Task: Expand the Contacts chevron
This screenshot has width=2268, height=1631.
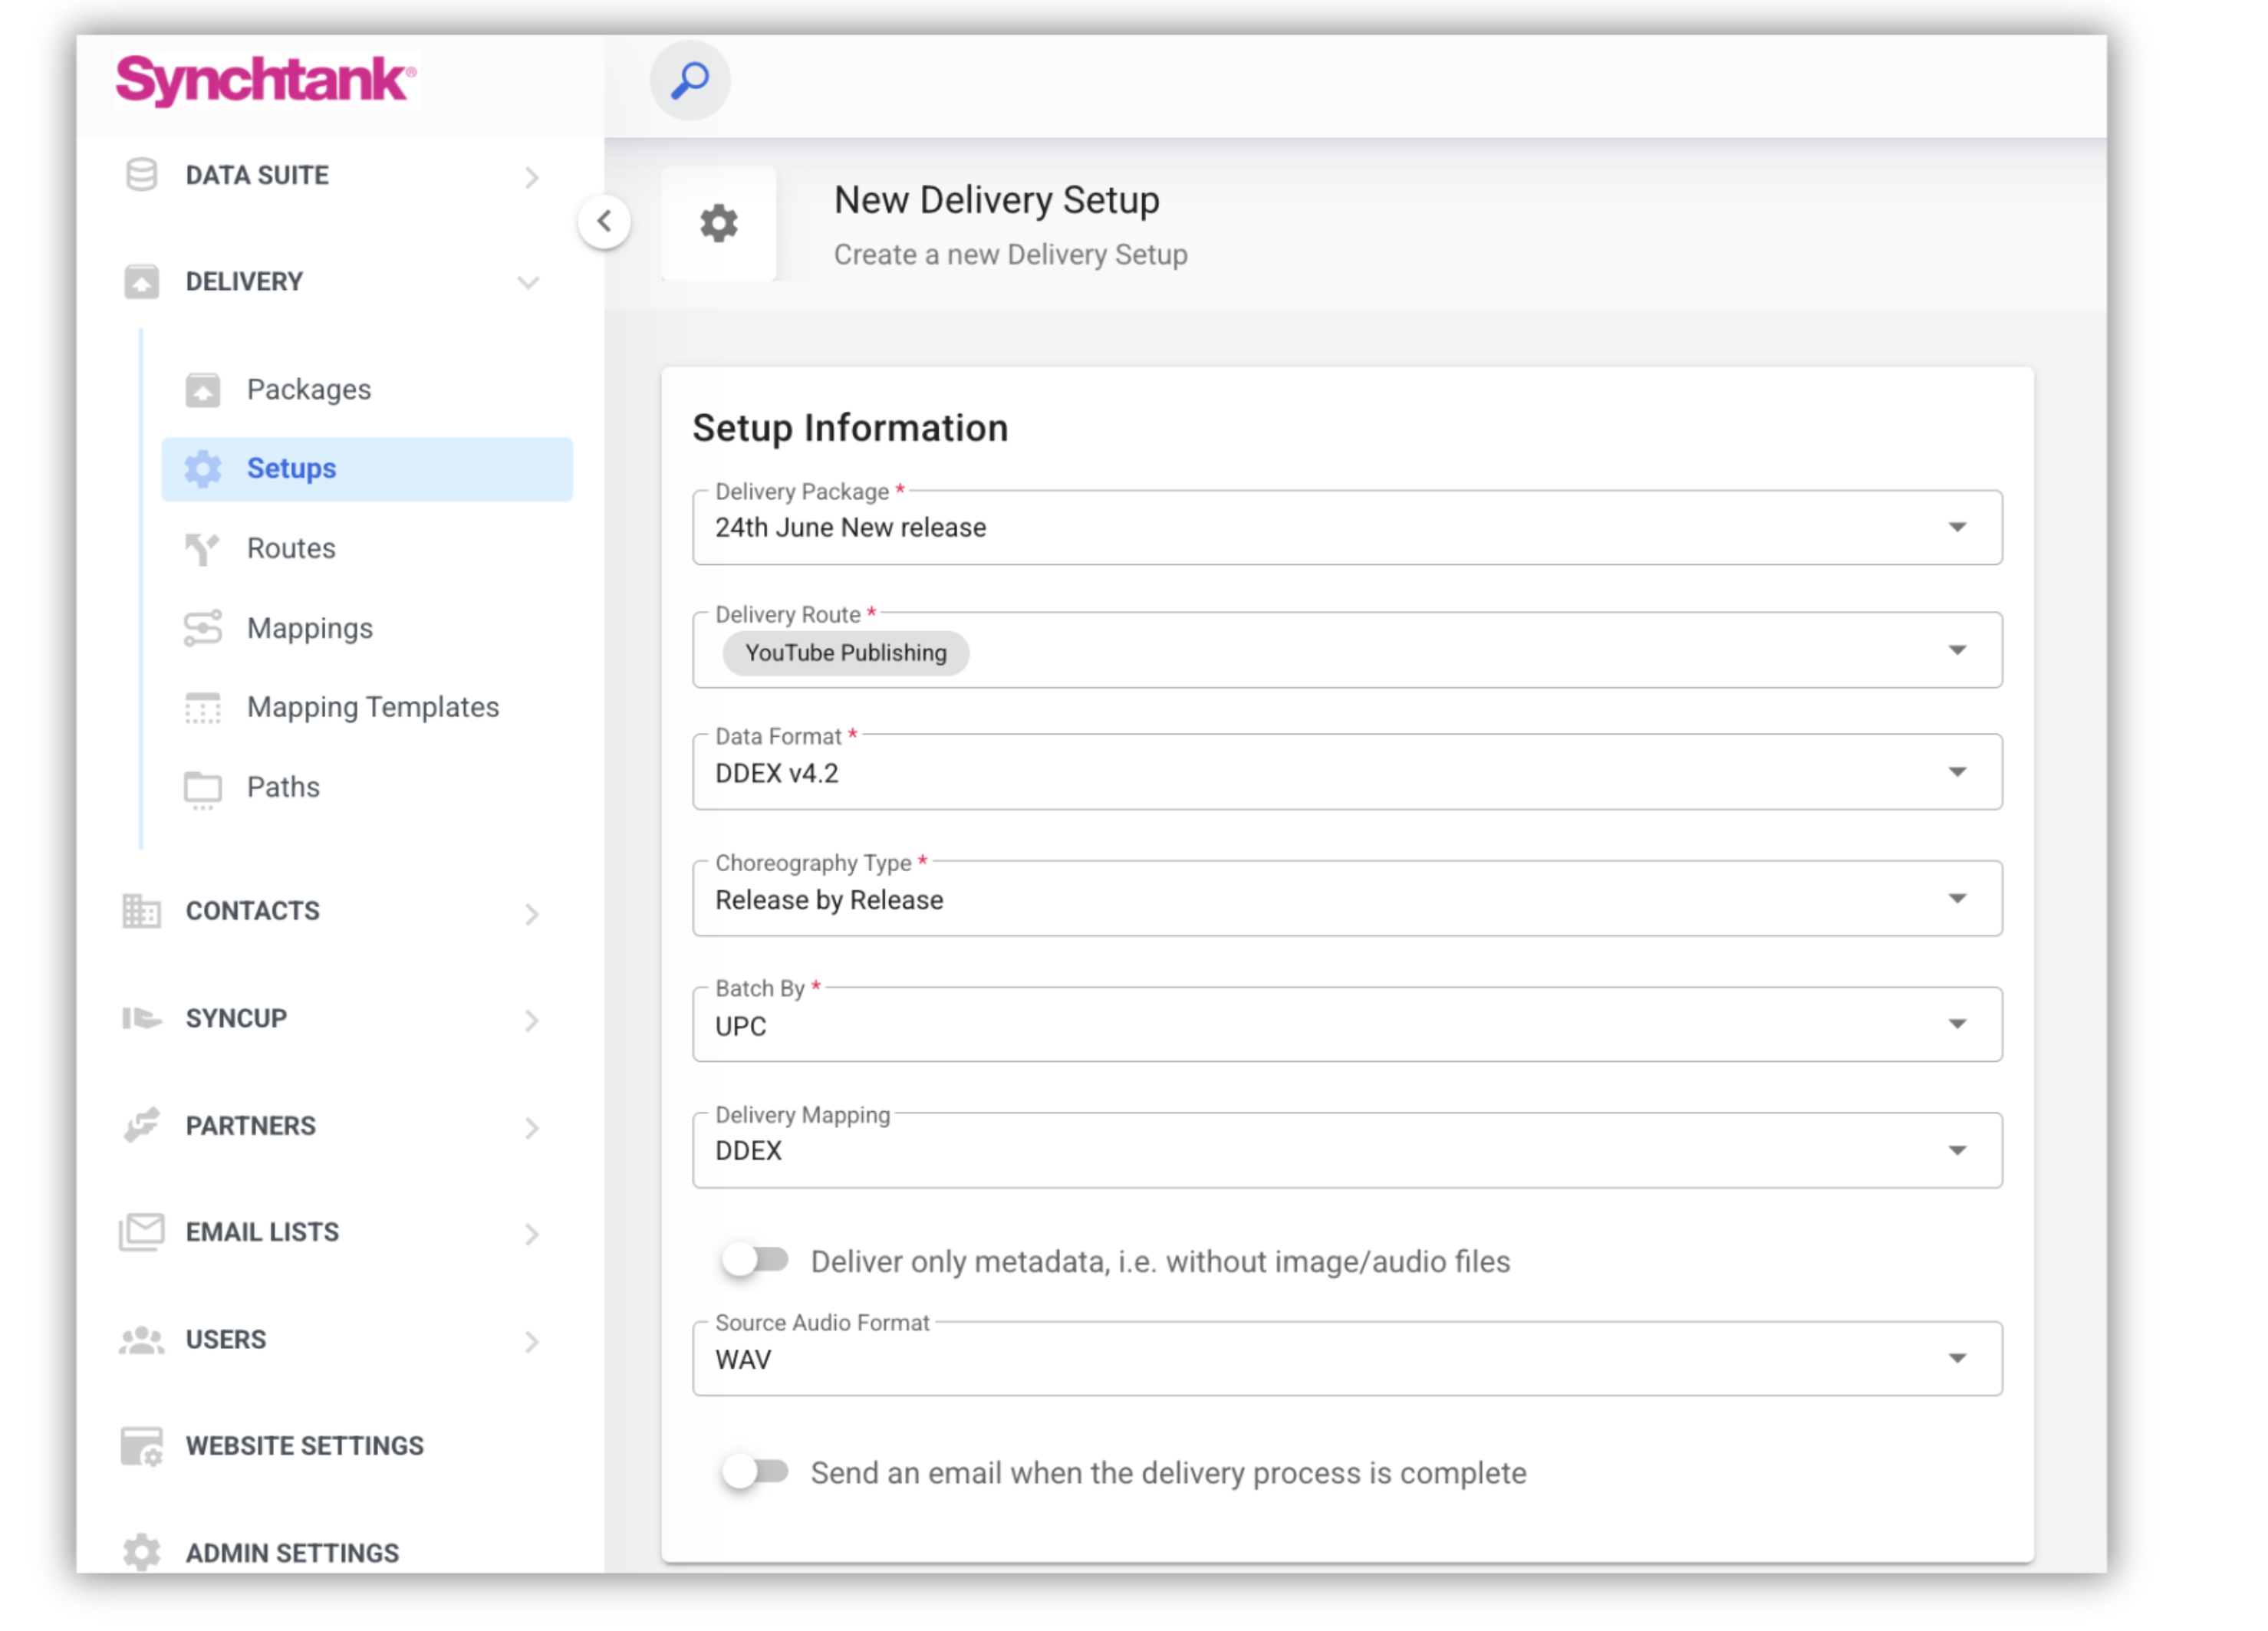Action: click(x=531, y=914)
